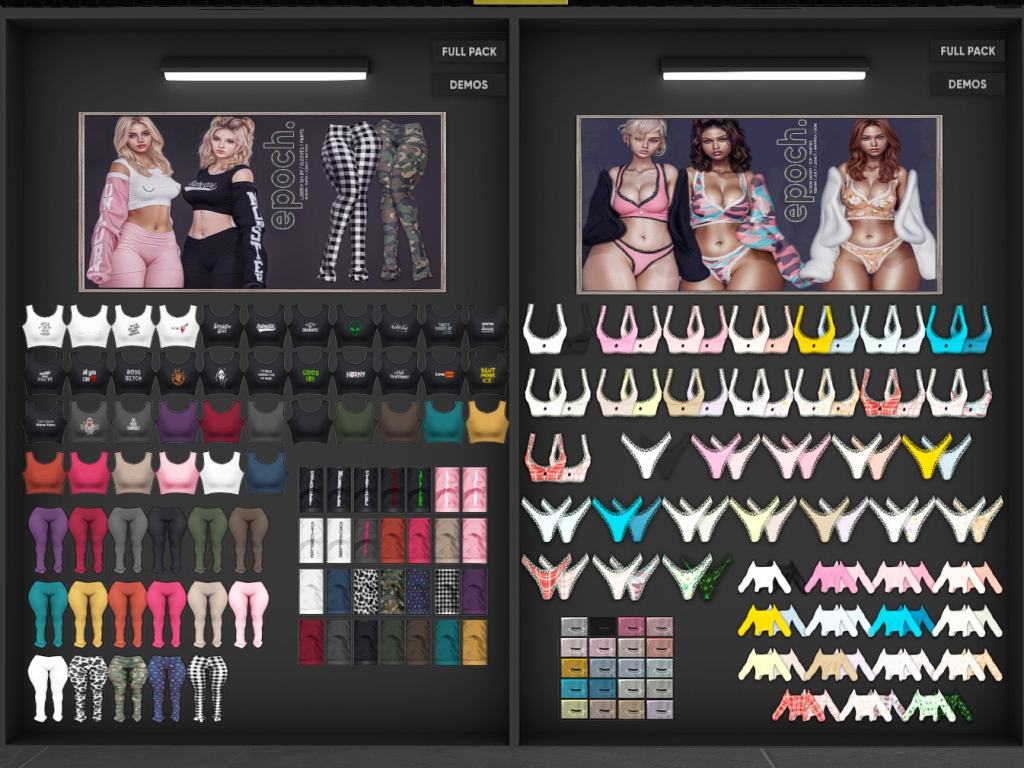Pick the navy blue crop top

tap(266, 472)
